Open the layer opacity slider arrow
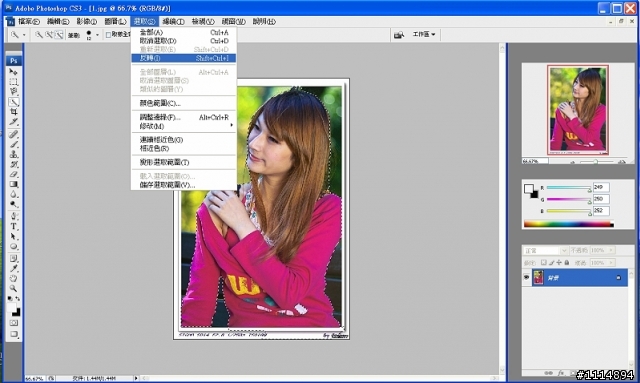The height and width of the screenshot is (383, 640). point(611,250)
